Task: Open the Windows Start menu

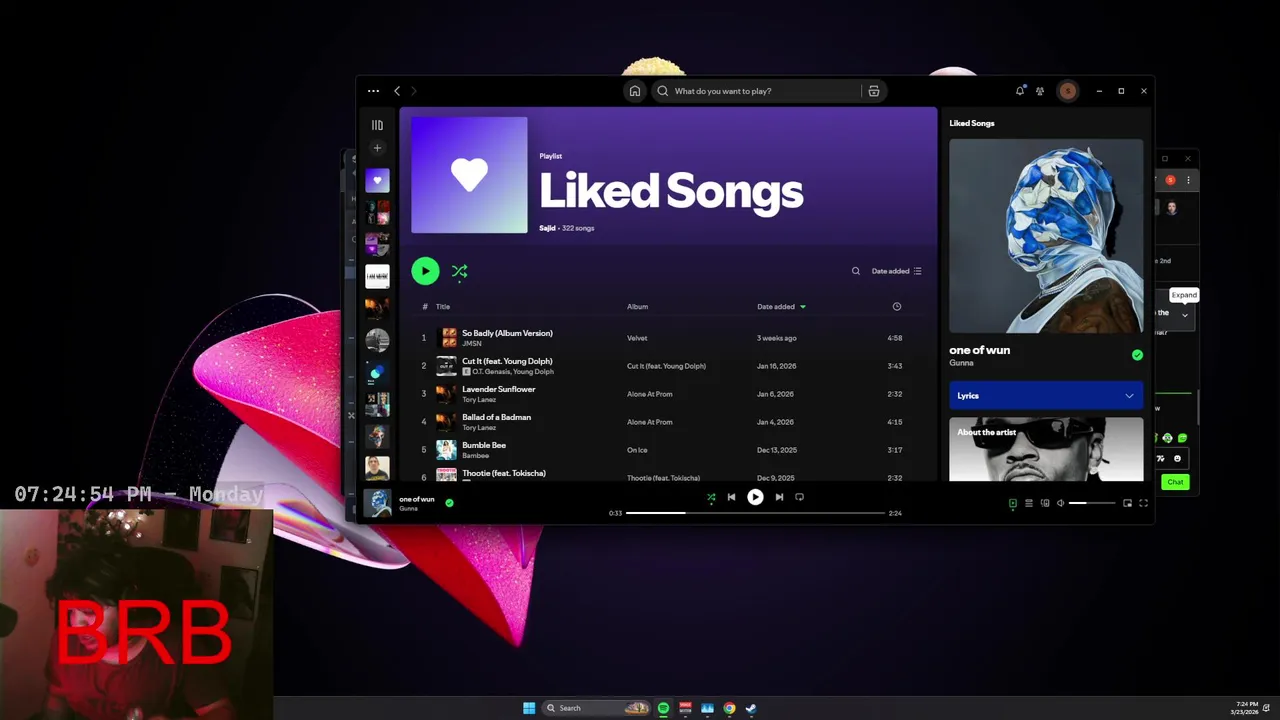Action: [x=529, y=708]
